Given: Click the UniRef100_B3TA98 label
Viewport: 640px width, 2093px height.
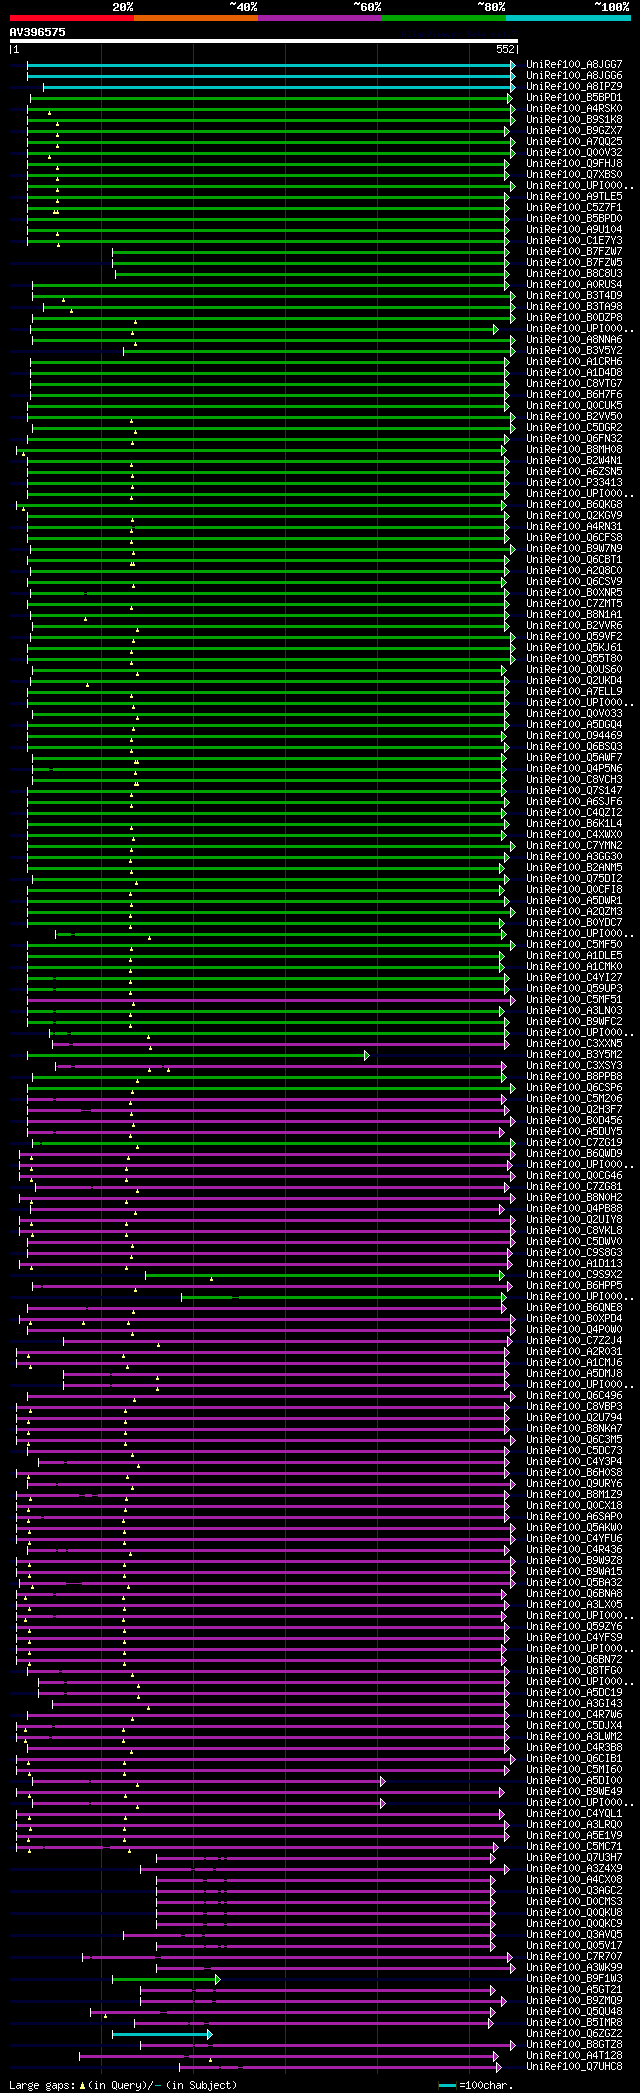Looking at the screenshot, I should 574,307.
